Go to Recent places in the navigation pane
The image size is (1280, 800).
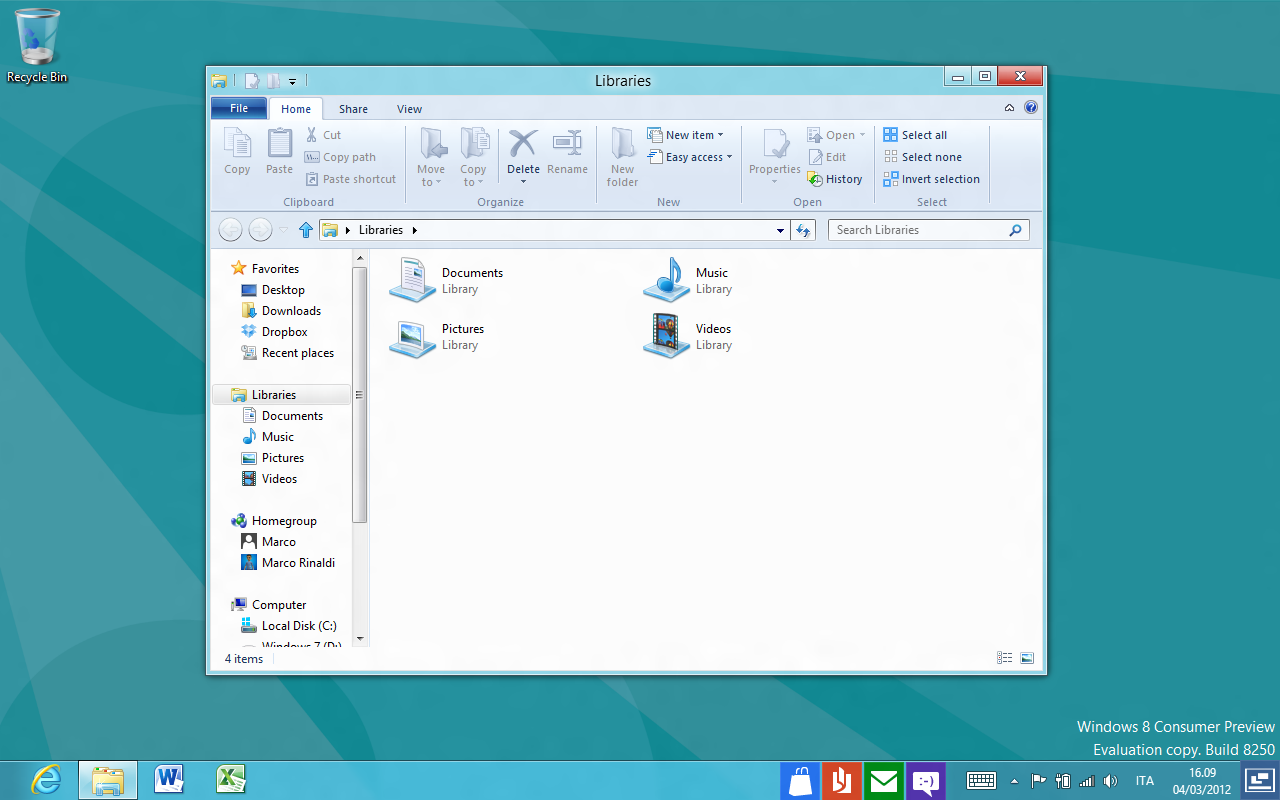pos(288,353)
